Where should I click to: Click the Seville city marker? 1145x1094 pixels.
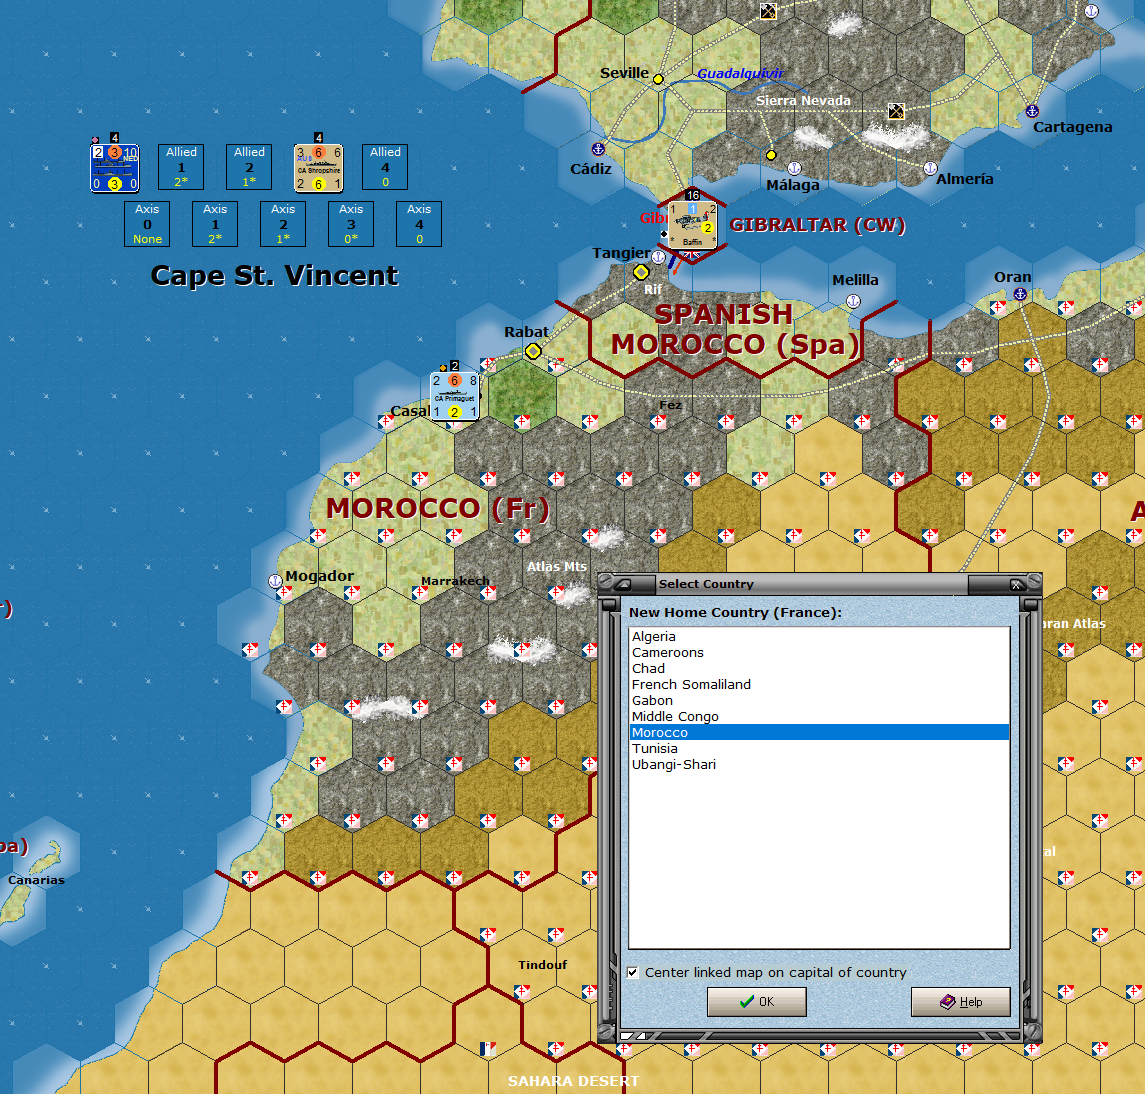pyautogui.click(x=658, y=79)
